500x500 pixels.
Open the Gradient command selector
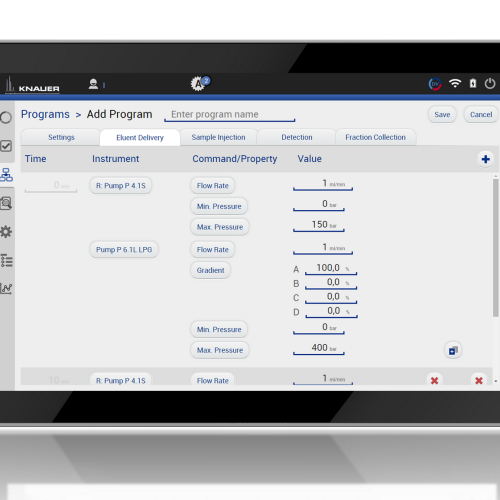point(210,270)
